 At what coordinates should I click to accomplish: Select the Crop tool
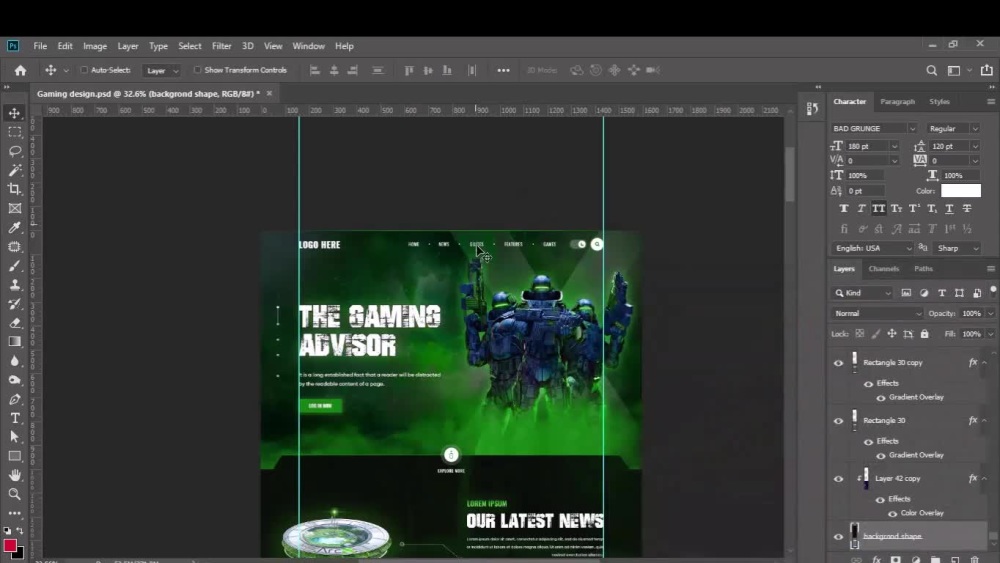15,189
